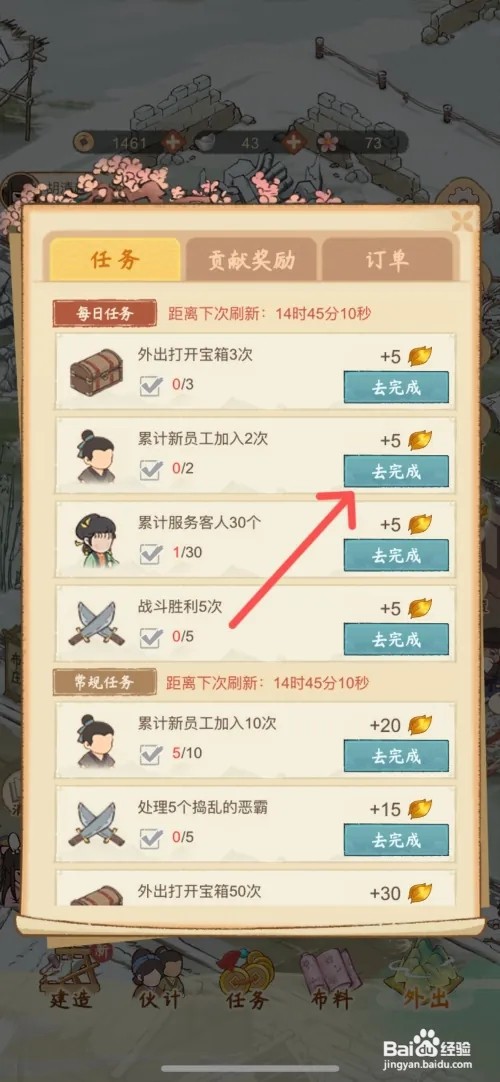Tick the checkbox for 处理5个捣乱的恶霸
The height and width of the screenshot is (1082, 500).
pos(151,838)
